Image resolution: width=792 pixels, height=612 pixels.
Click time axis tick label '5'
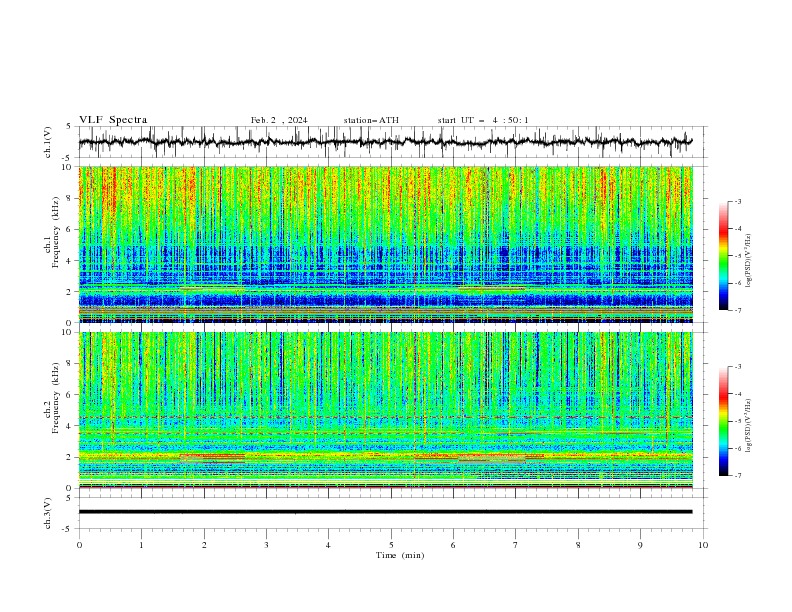coord(391,545)
